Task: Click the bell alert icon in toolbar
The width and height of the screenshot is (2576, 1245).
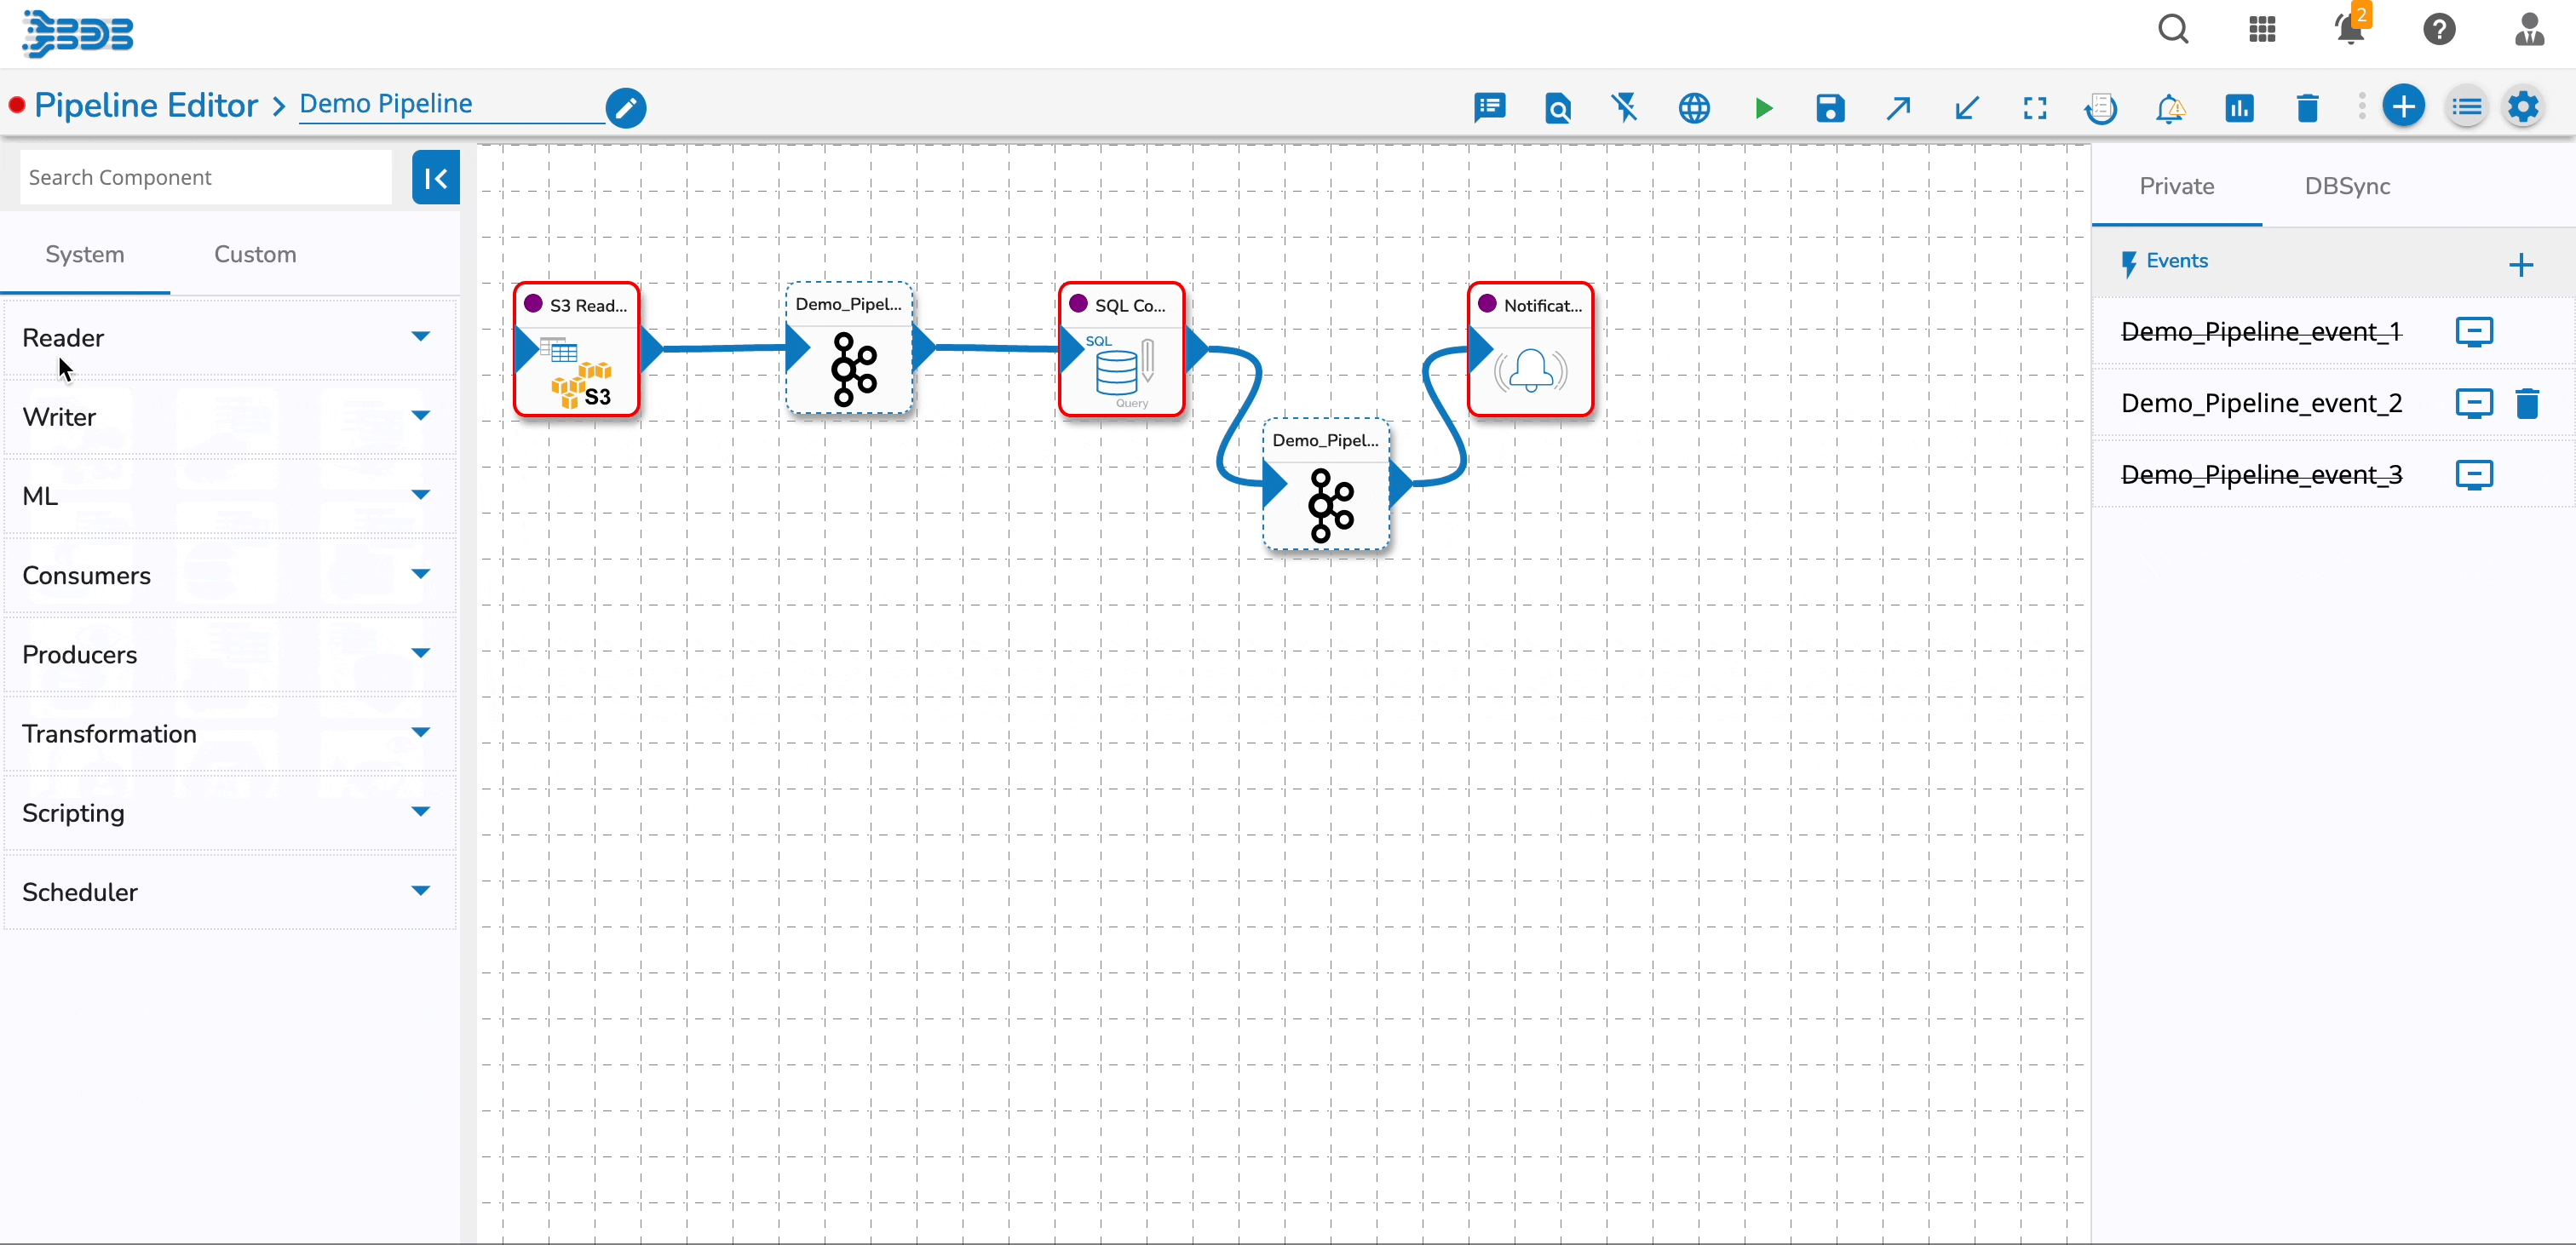Action: [x=2169, y=108]
